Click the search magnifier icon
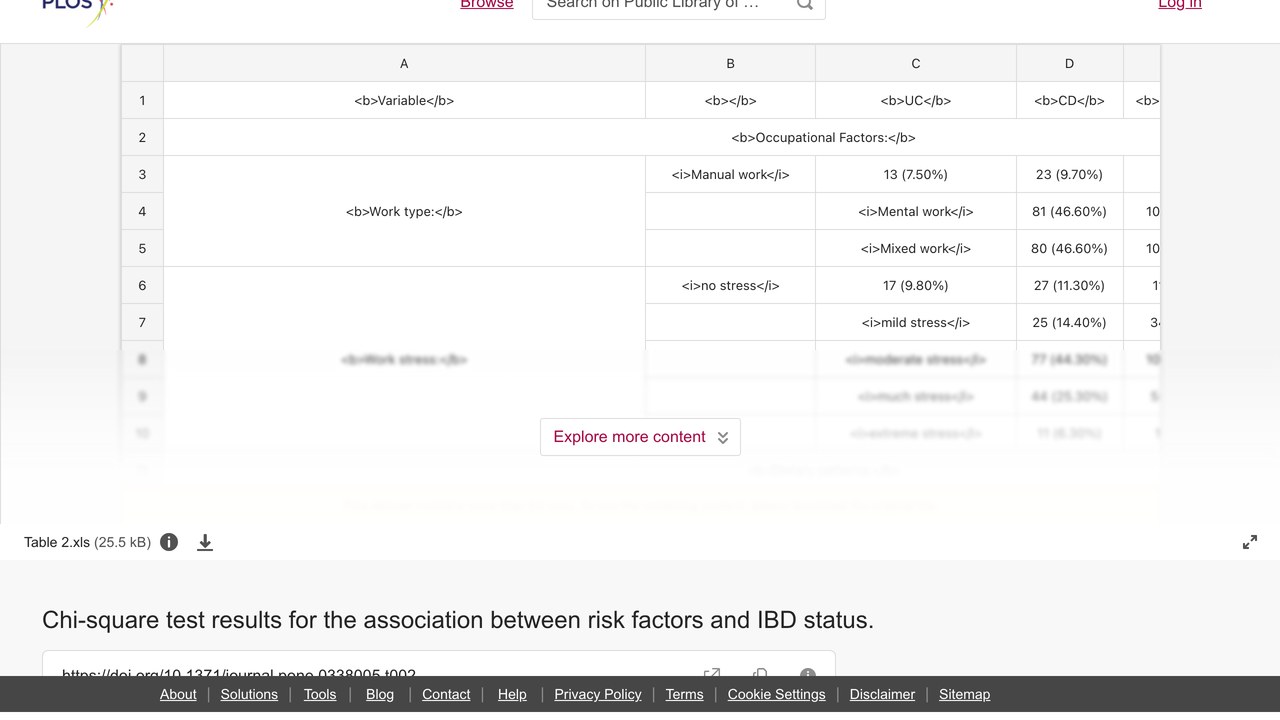The image size is (1280, 720). (x=804, y=4)
